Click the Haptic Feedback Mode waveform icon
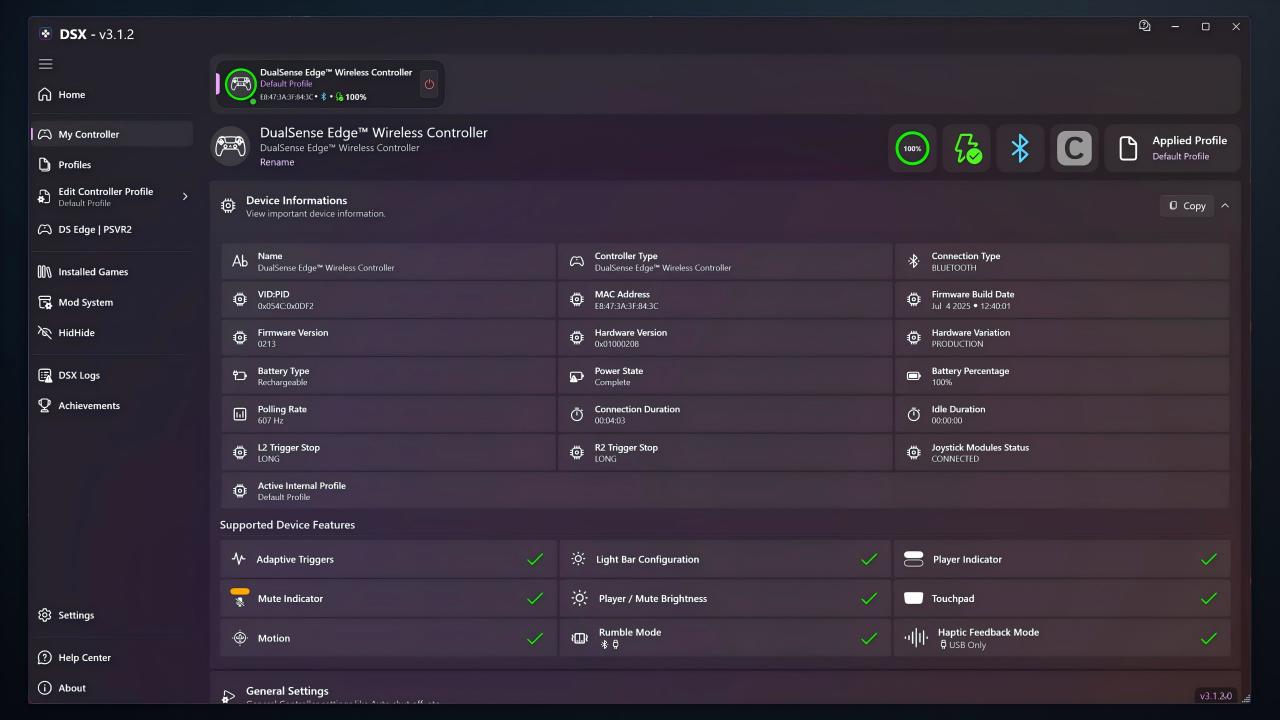Viewport: 1280px width, 720px height. [916, 638]
